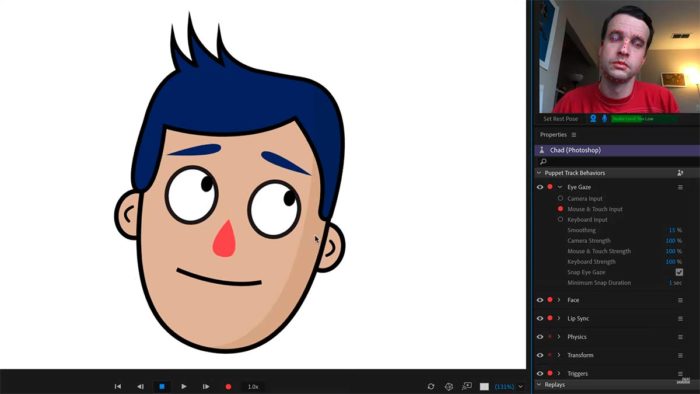Viewport: 700px width, 394px height.
Task: Click the blue Stop button
Action: [x=162, y=386]
